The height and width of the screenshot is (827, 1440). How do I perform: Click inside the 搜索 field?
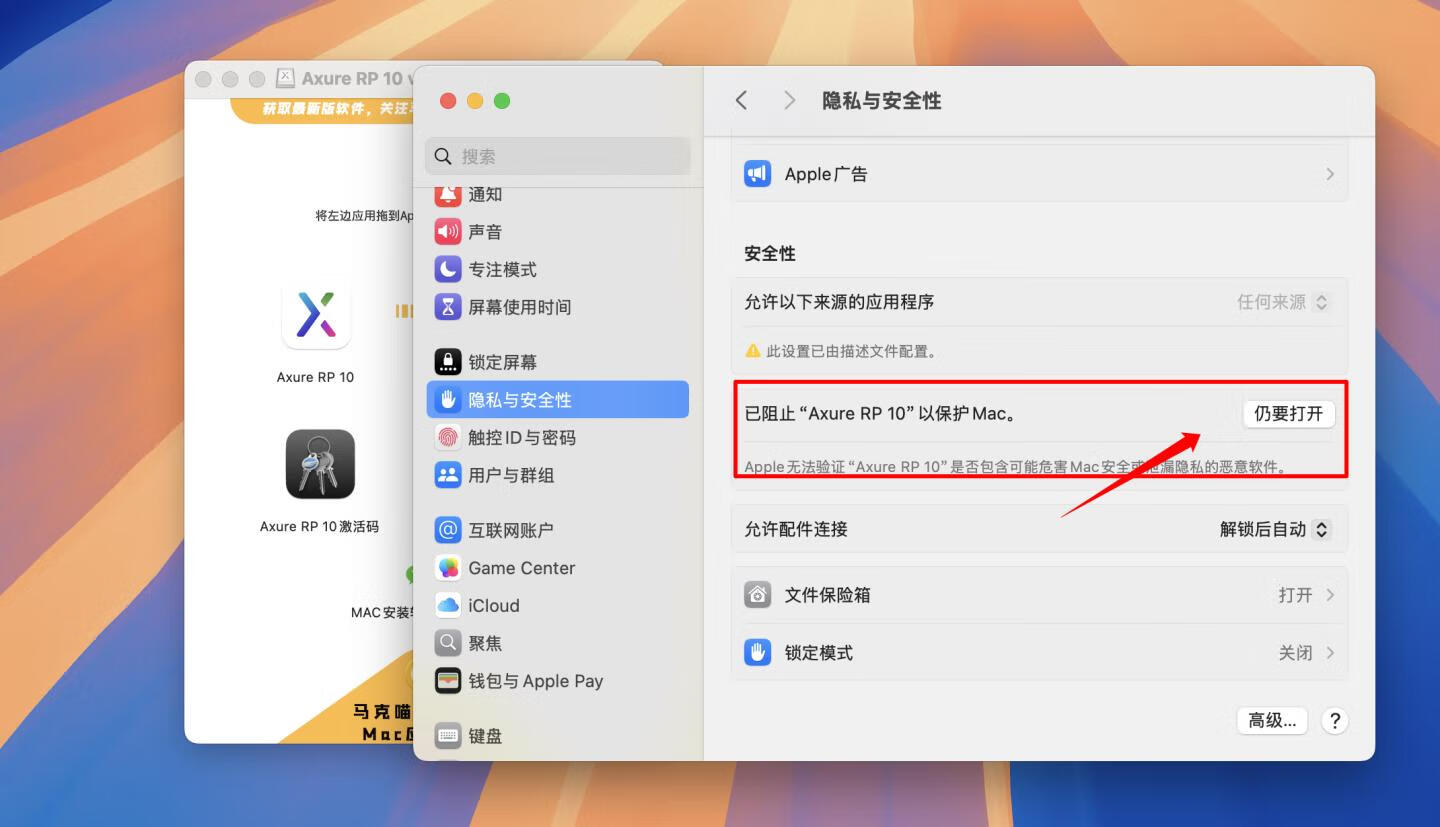[557, 156]
